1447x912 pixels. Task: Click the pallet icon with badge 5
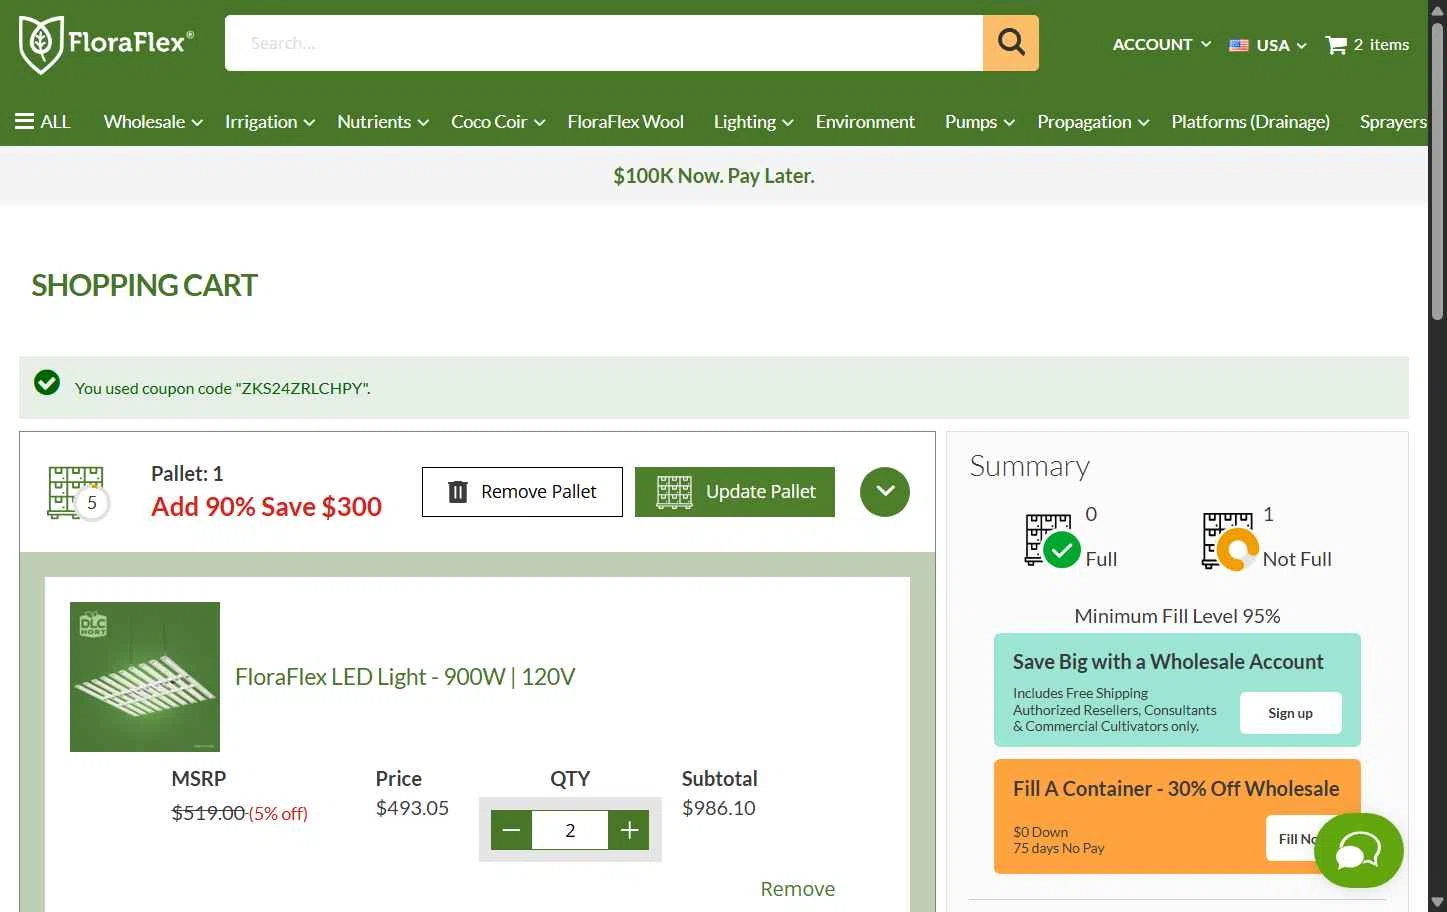coord(77,492)
